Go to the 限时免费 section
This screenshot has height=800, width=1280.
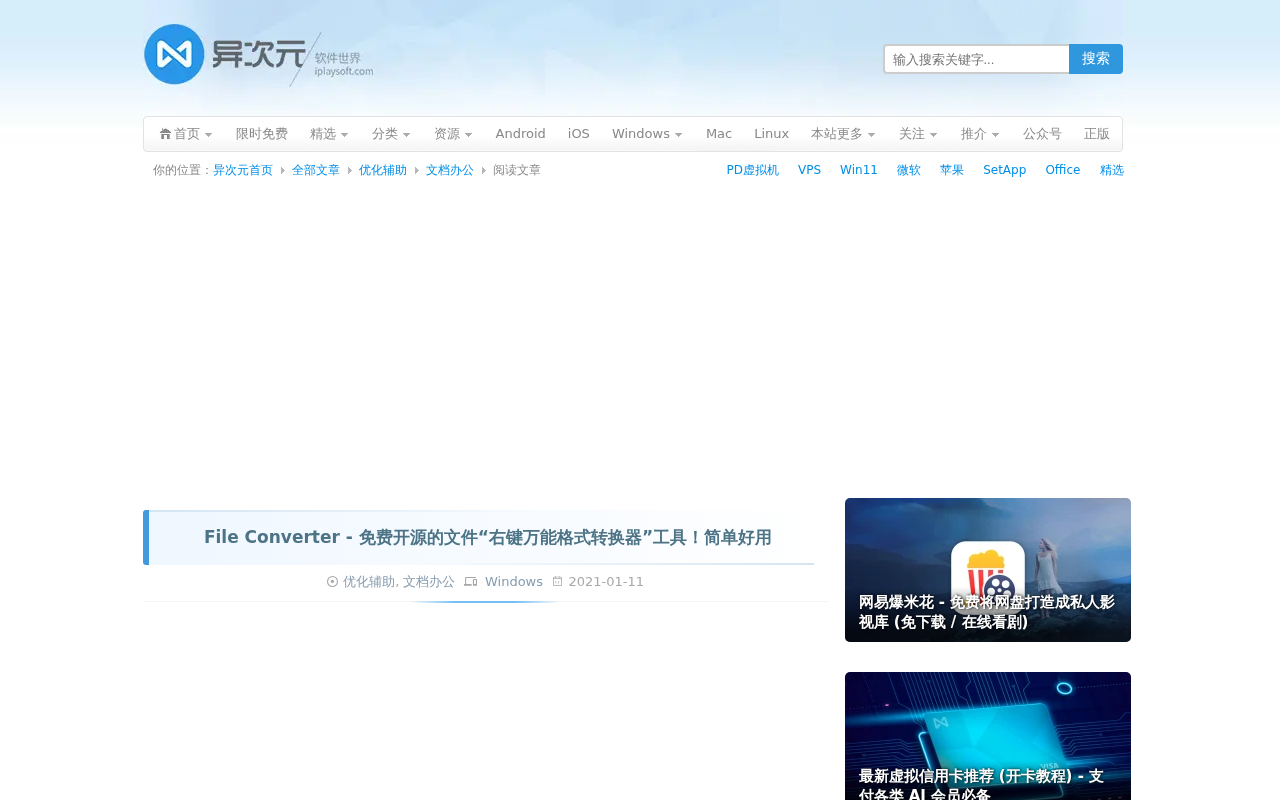click(262, 134)
